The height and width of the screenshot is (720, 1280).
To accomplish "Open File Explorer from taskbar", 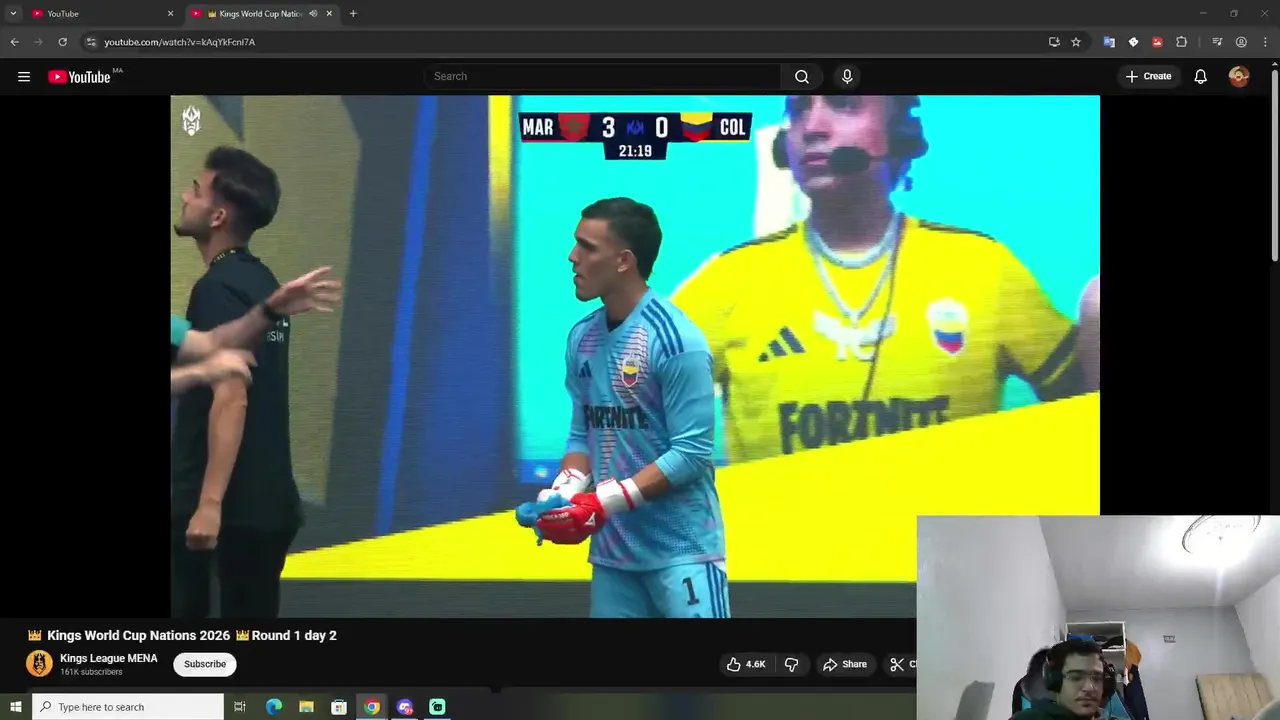I will pyautogui.click(x=307, y=707).
